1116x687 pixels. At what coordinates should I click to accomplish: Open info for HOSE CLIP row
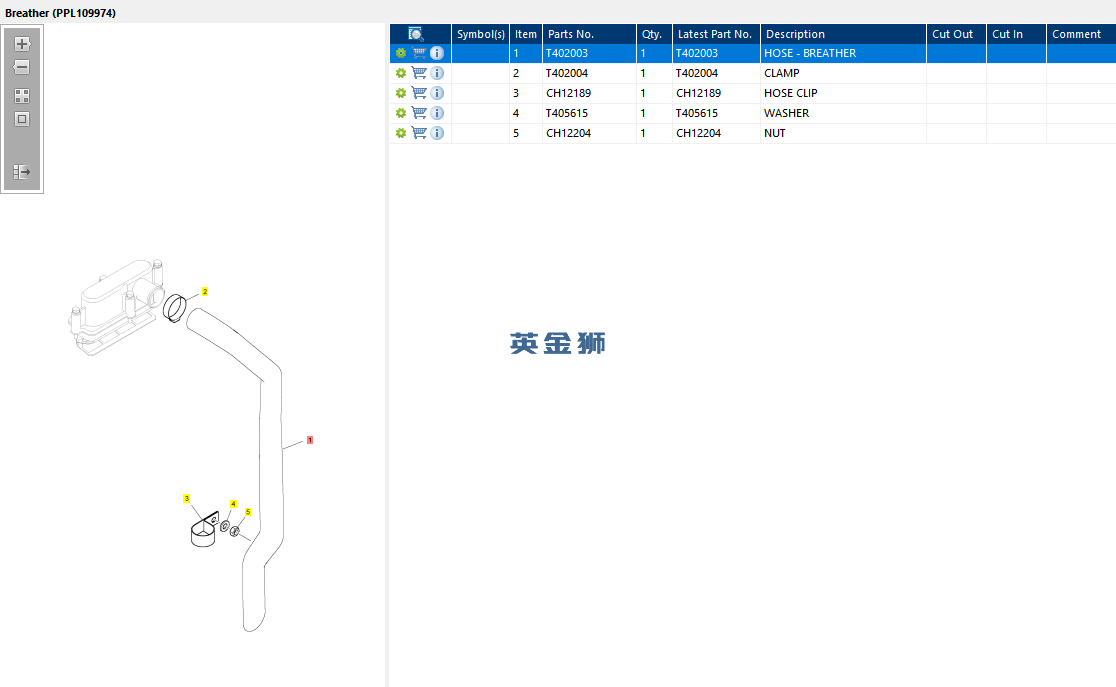[437, 93]
